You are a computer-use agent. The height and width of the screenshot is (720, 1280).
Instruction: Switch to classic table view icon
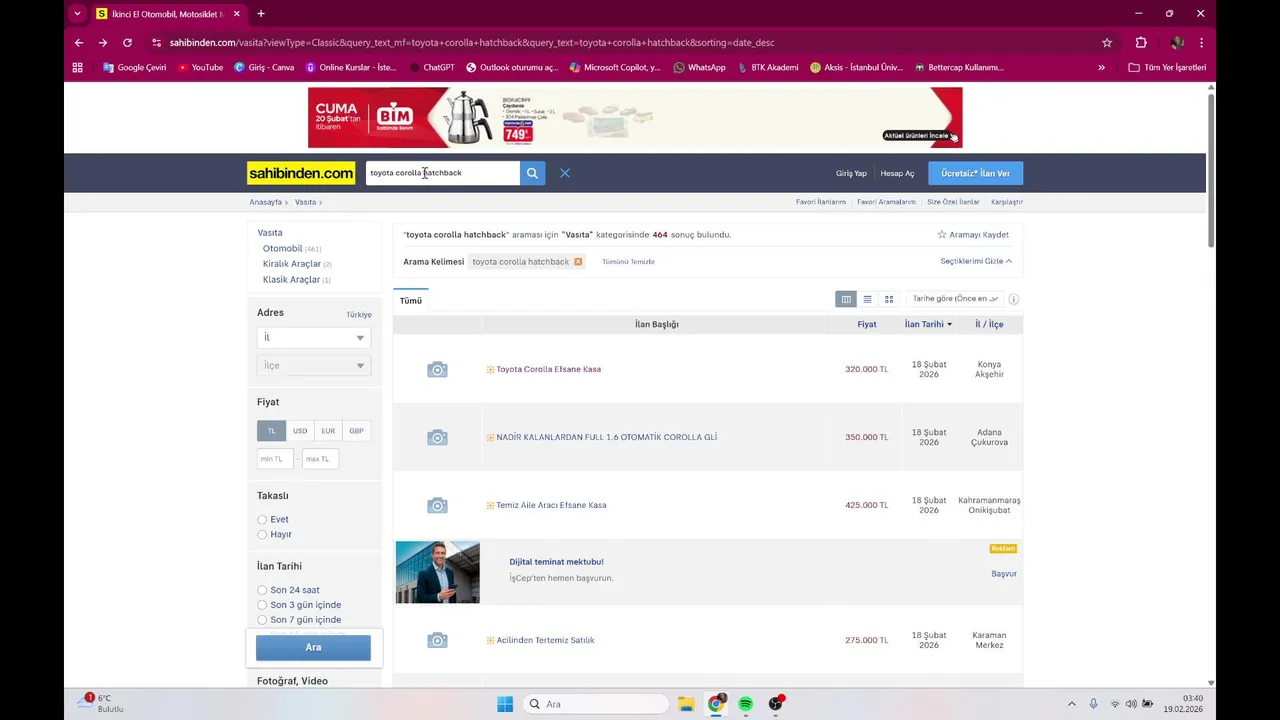pyautogui.click(x=846, y=299)
